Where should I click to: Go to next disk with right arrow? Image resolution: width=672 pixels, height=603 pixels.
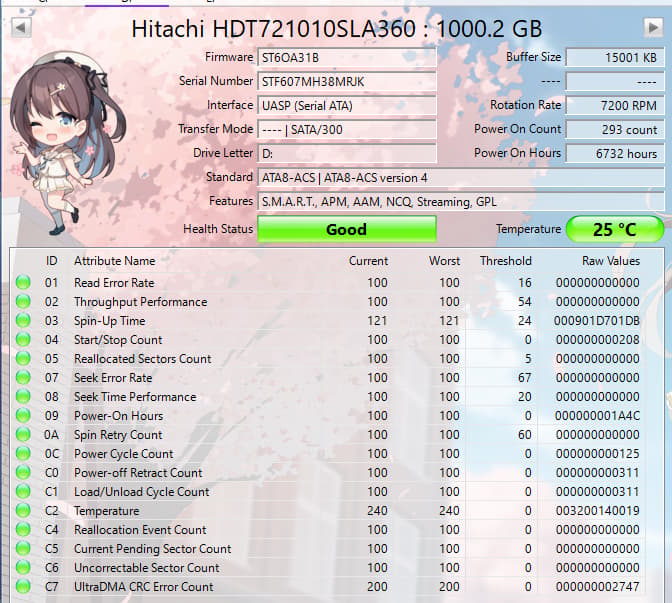tap(653, 28)
